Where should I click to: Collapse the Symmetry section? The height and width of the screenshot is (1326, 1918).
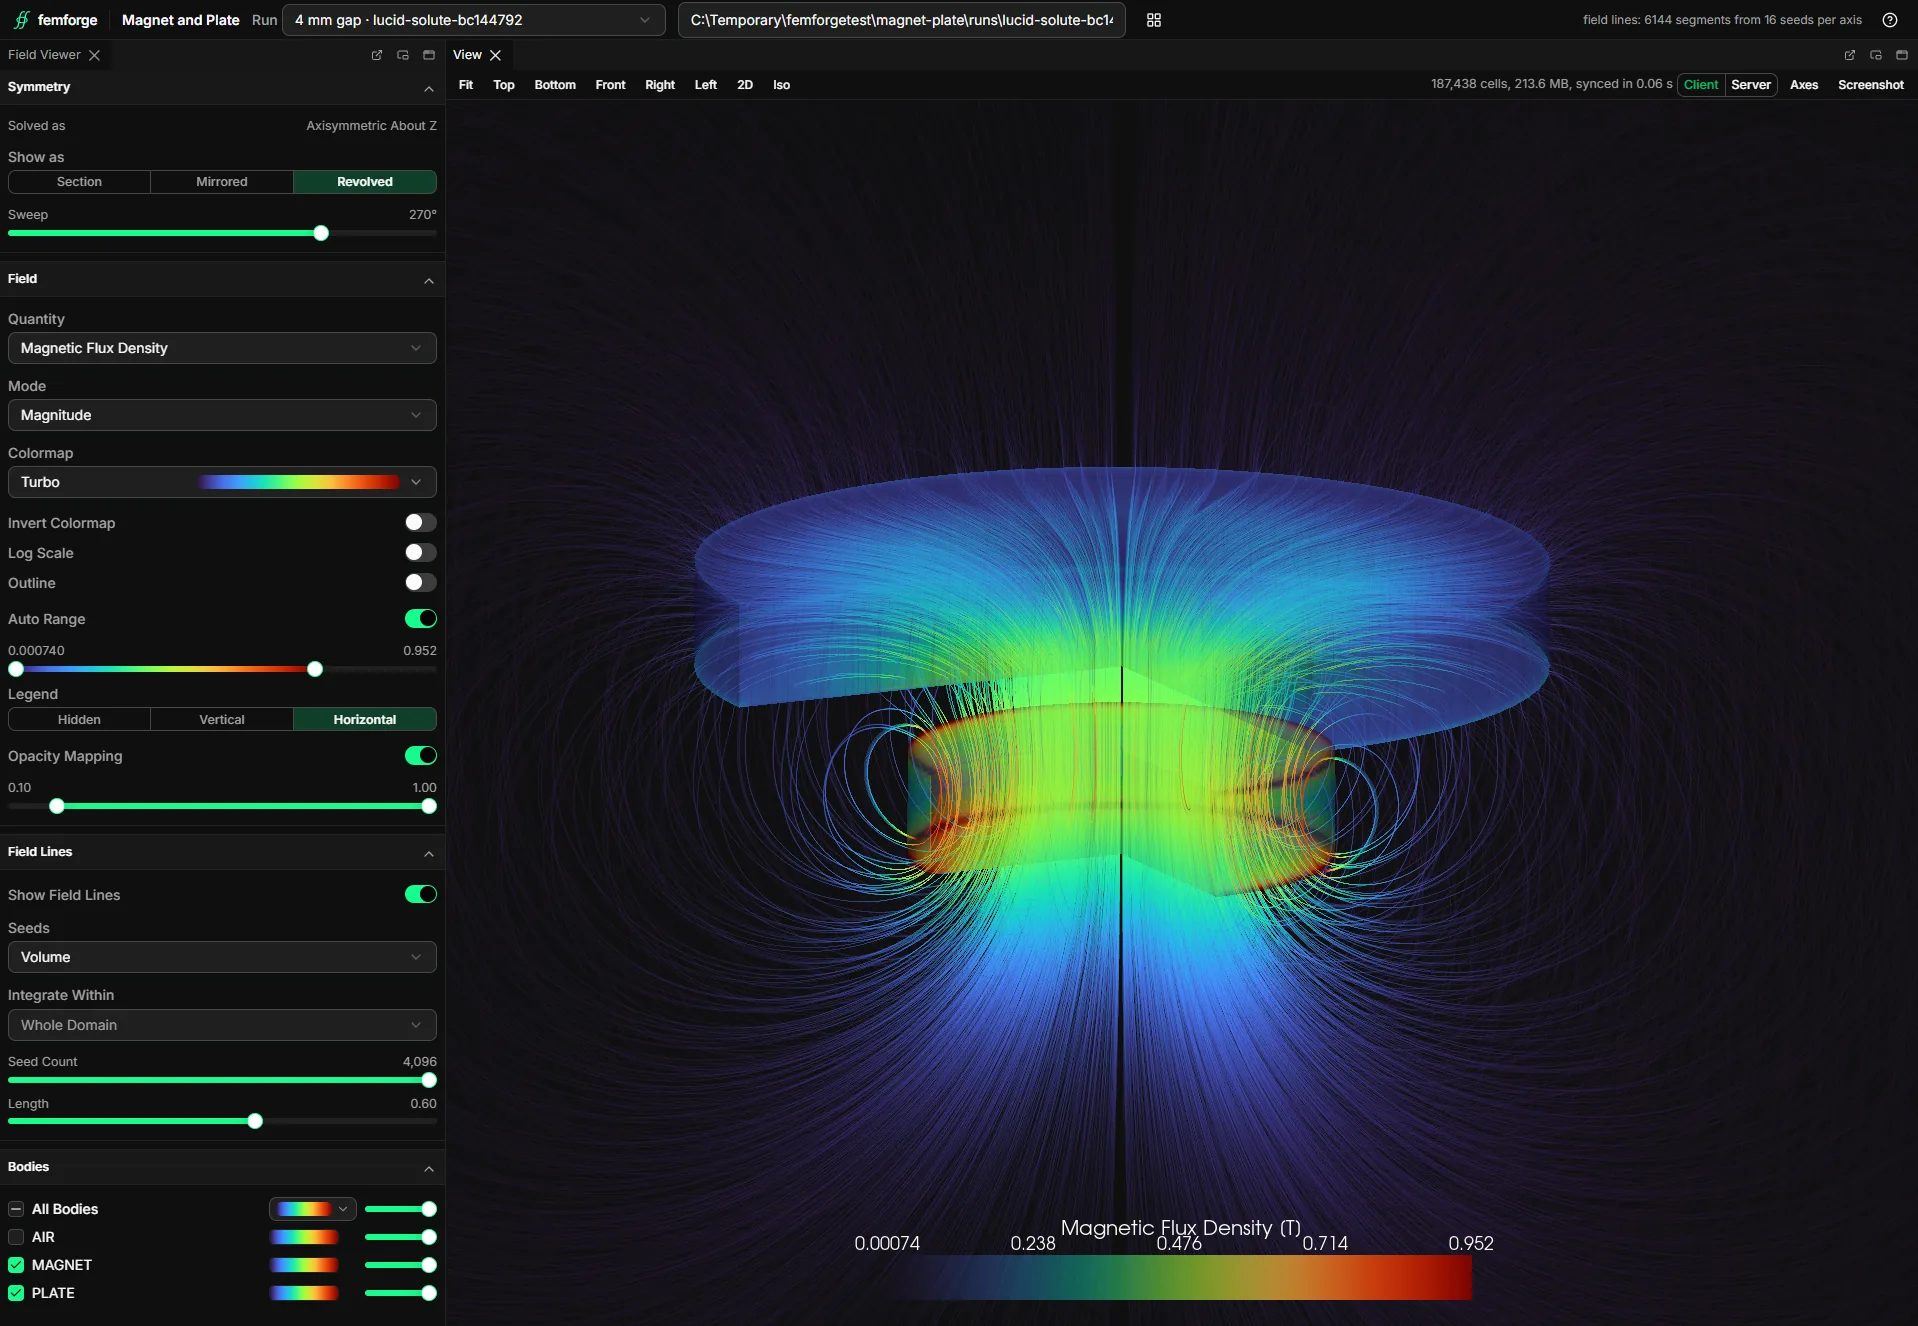[x=429, y=88]
